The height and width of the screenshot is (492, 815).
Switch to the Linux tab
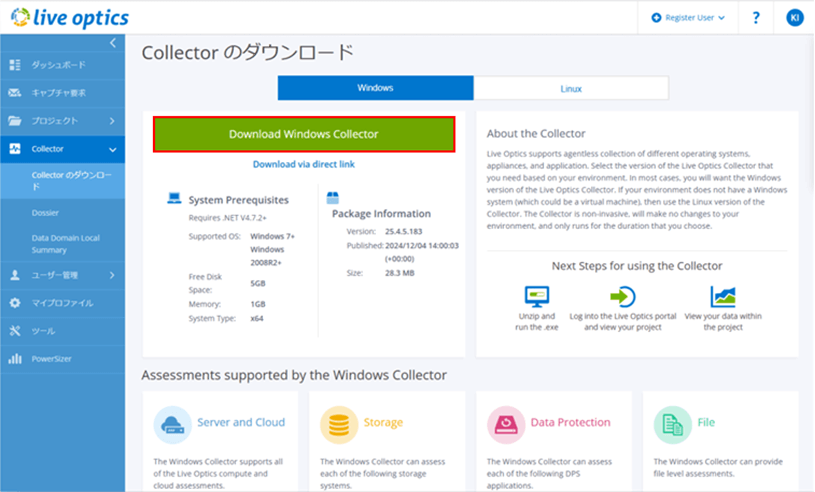point(571,88)
